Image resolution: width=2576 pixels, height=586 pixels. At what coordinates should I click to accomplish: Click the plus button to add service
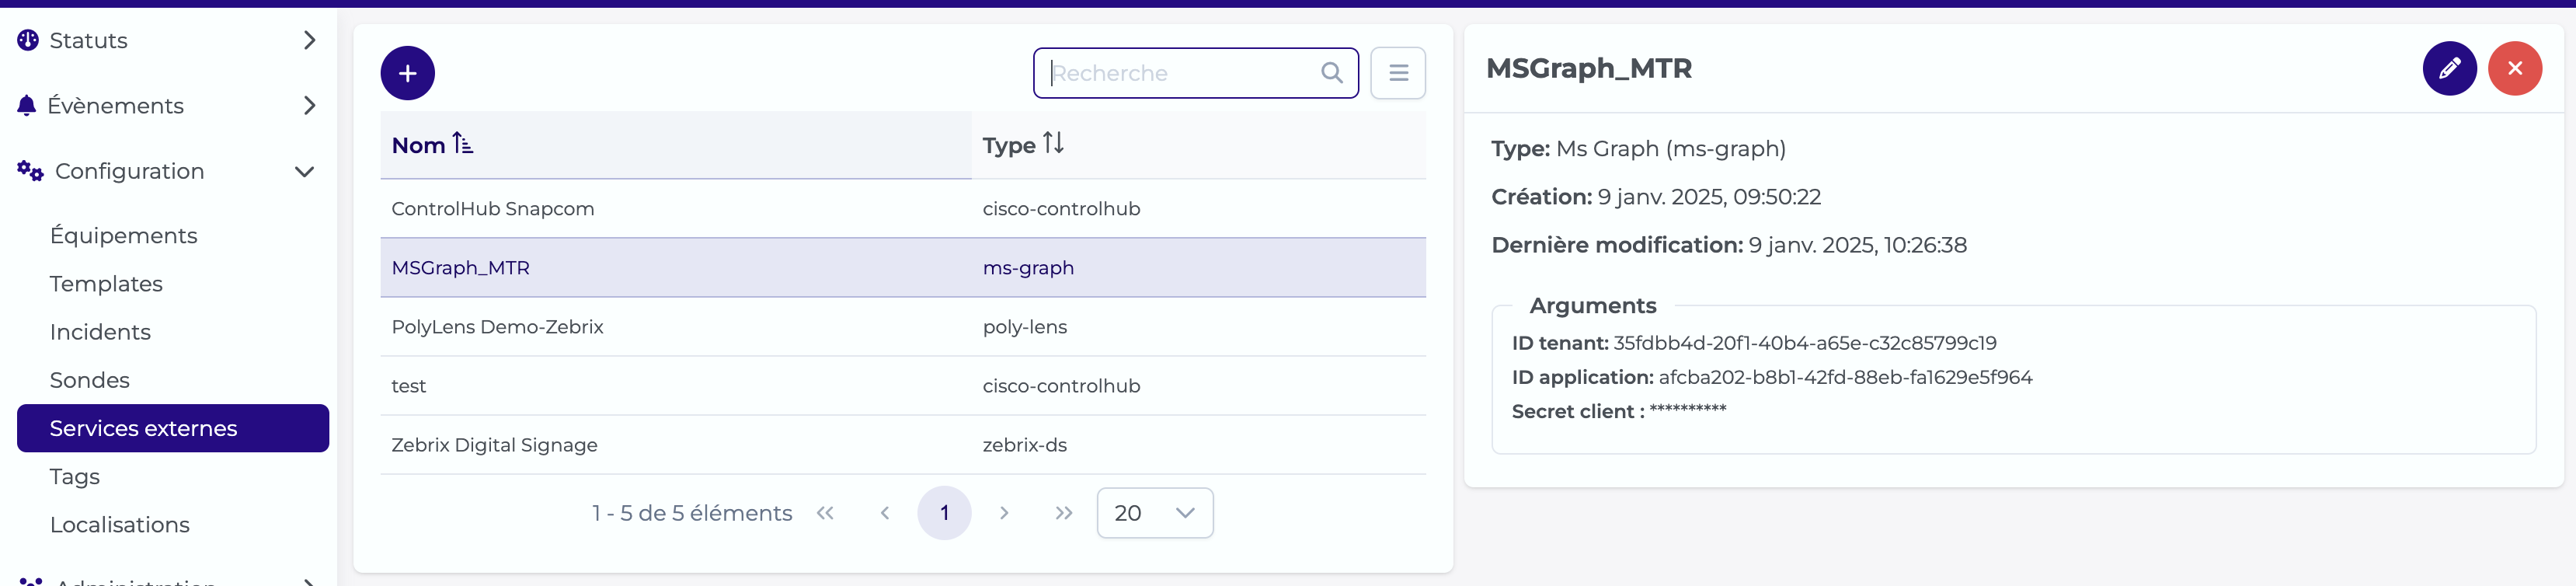coord(407,73)
